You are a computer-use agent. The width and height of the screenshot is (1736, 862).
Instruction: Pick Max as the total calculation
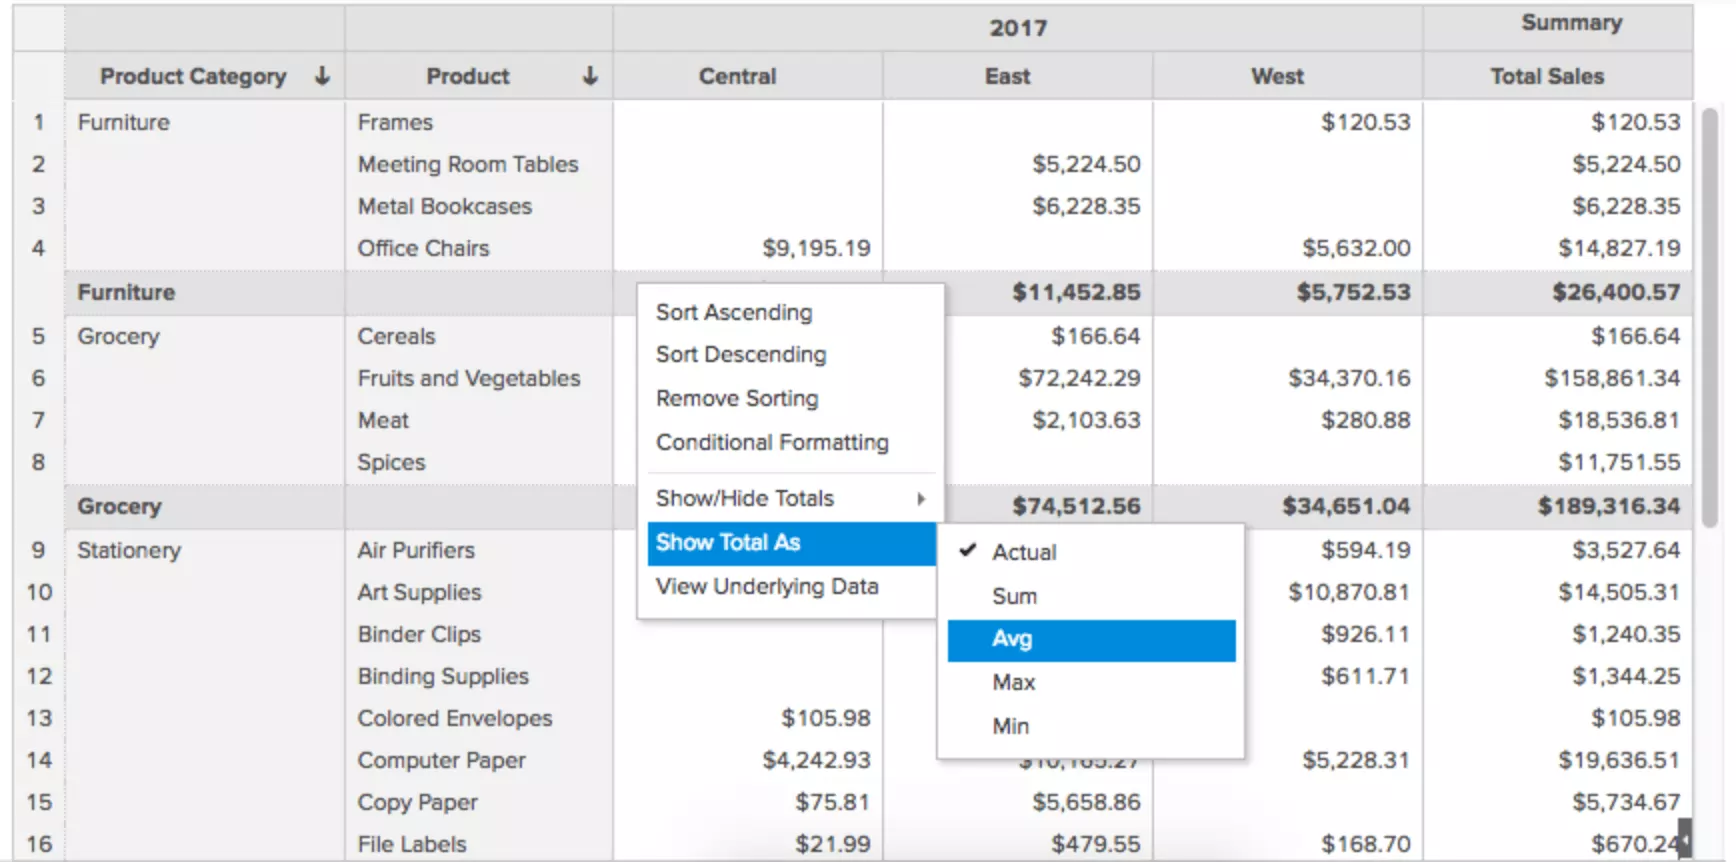(1013, 682)
